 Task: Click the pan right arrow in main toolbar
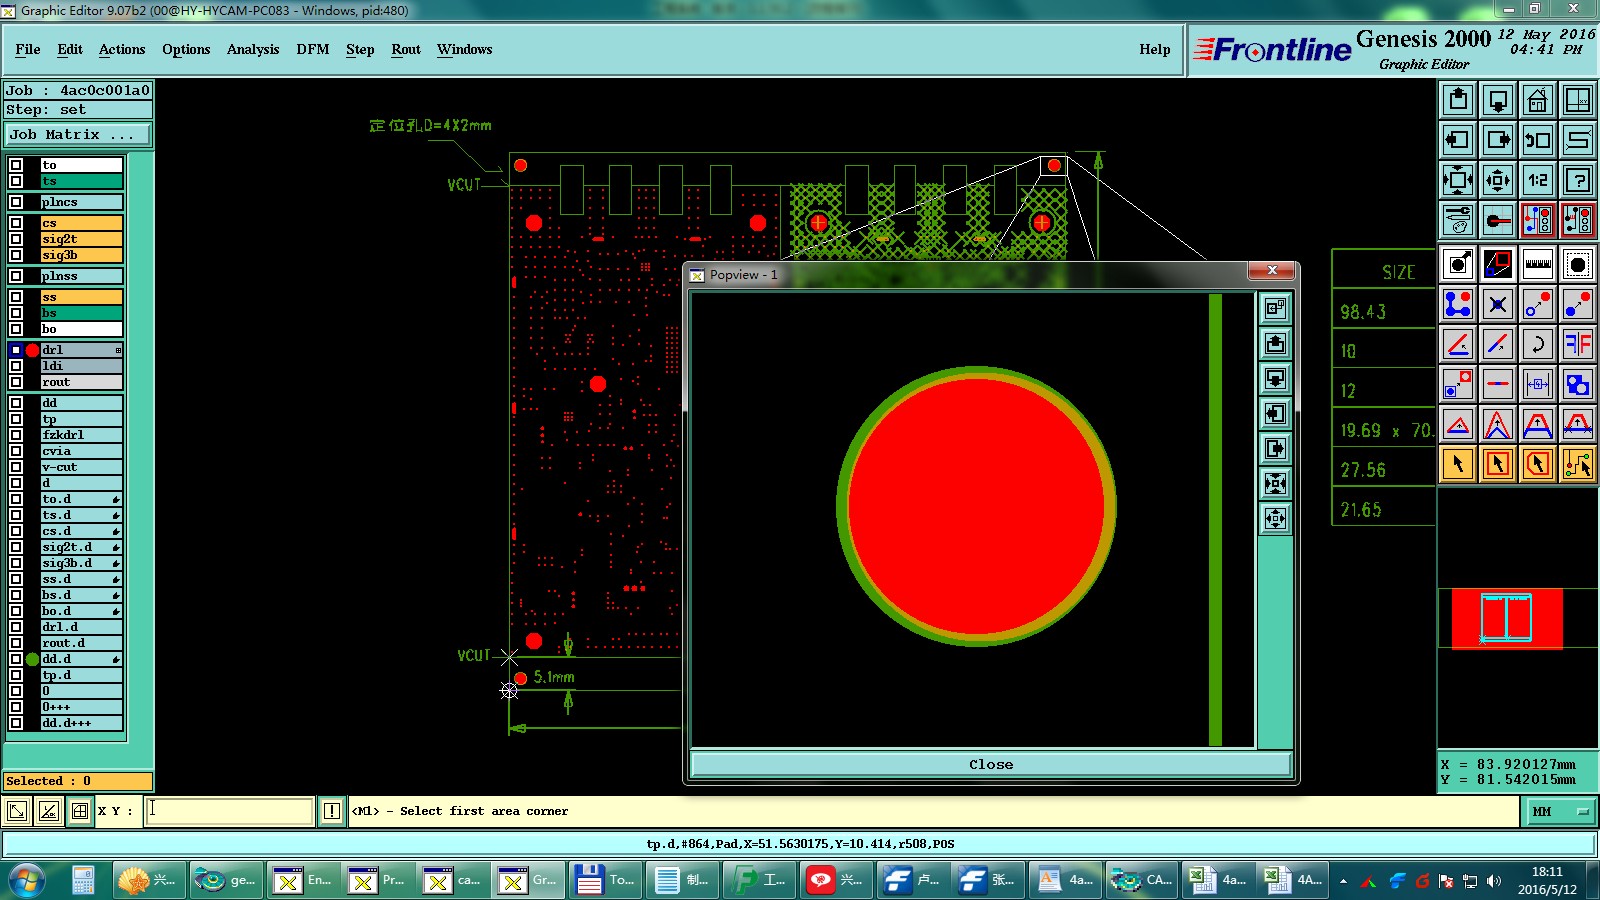point(1498,140)
